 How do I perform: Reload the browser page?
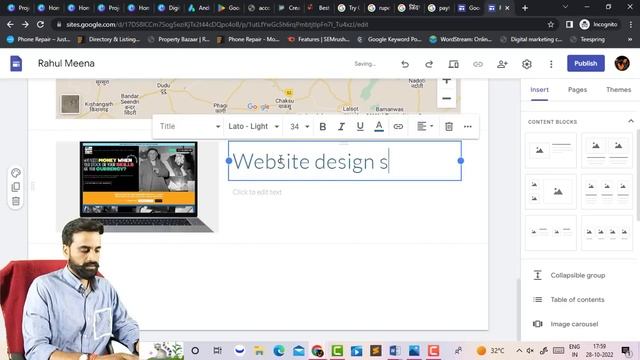[x=40, y=24]
